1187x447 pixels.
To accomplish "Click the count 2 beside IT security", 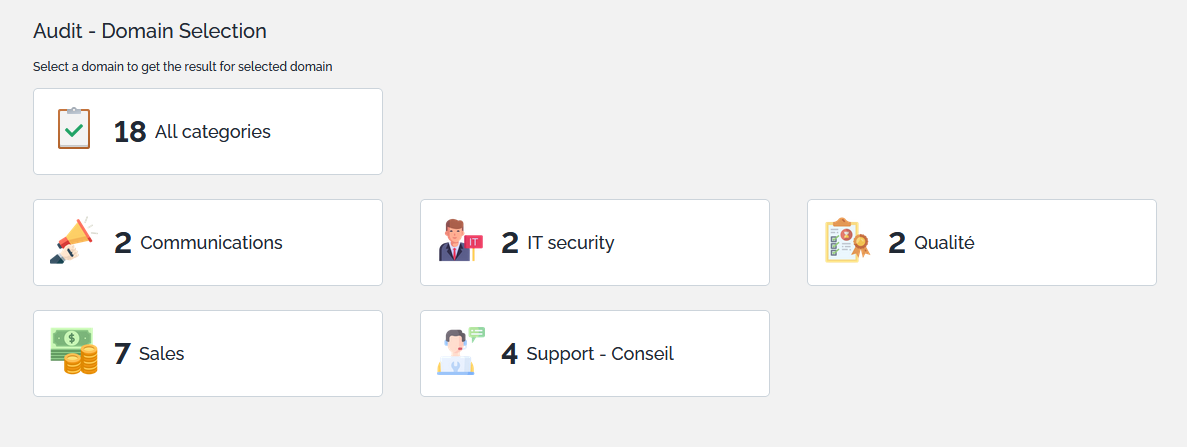I will pos(510,243).
